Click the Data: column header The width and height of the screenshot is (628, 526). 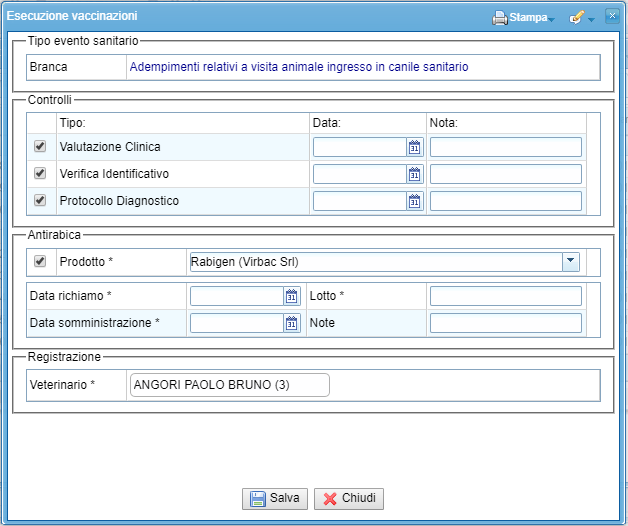click(x=326, y=123)
